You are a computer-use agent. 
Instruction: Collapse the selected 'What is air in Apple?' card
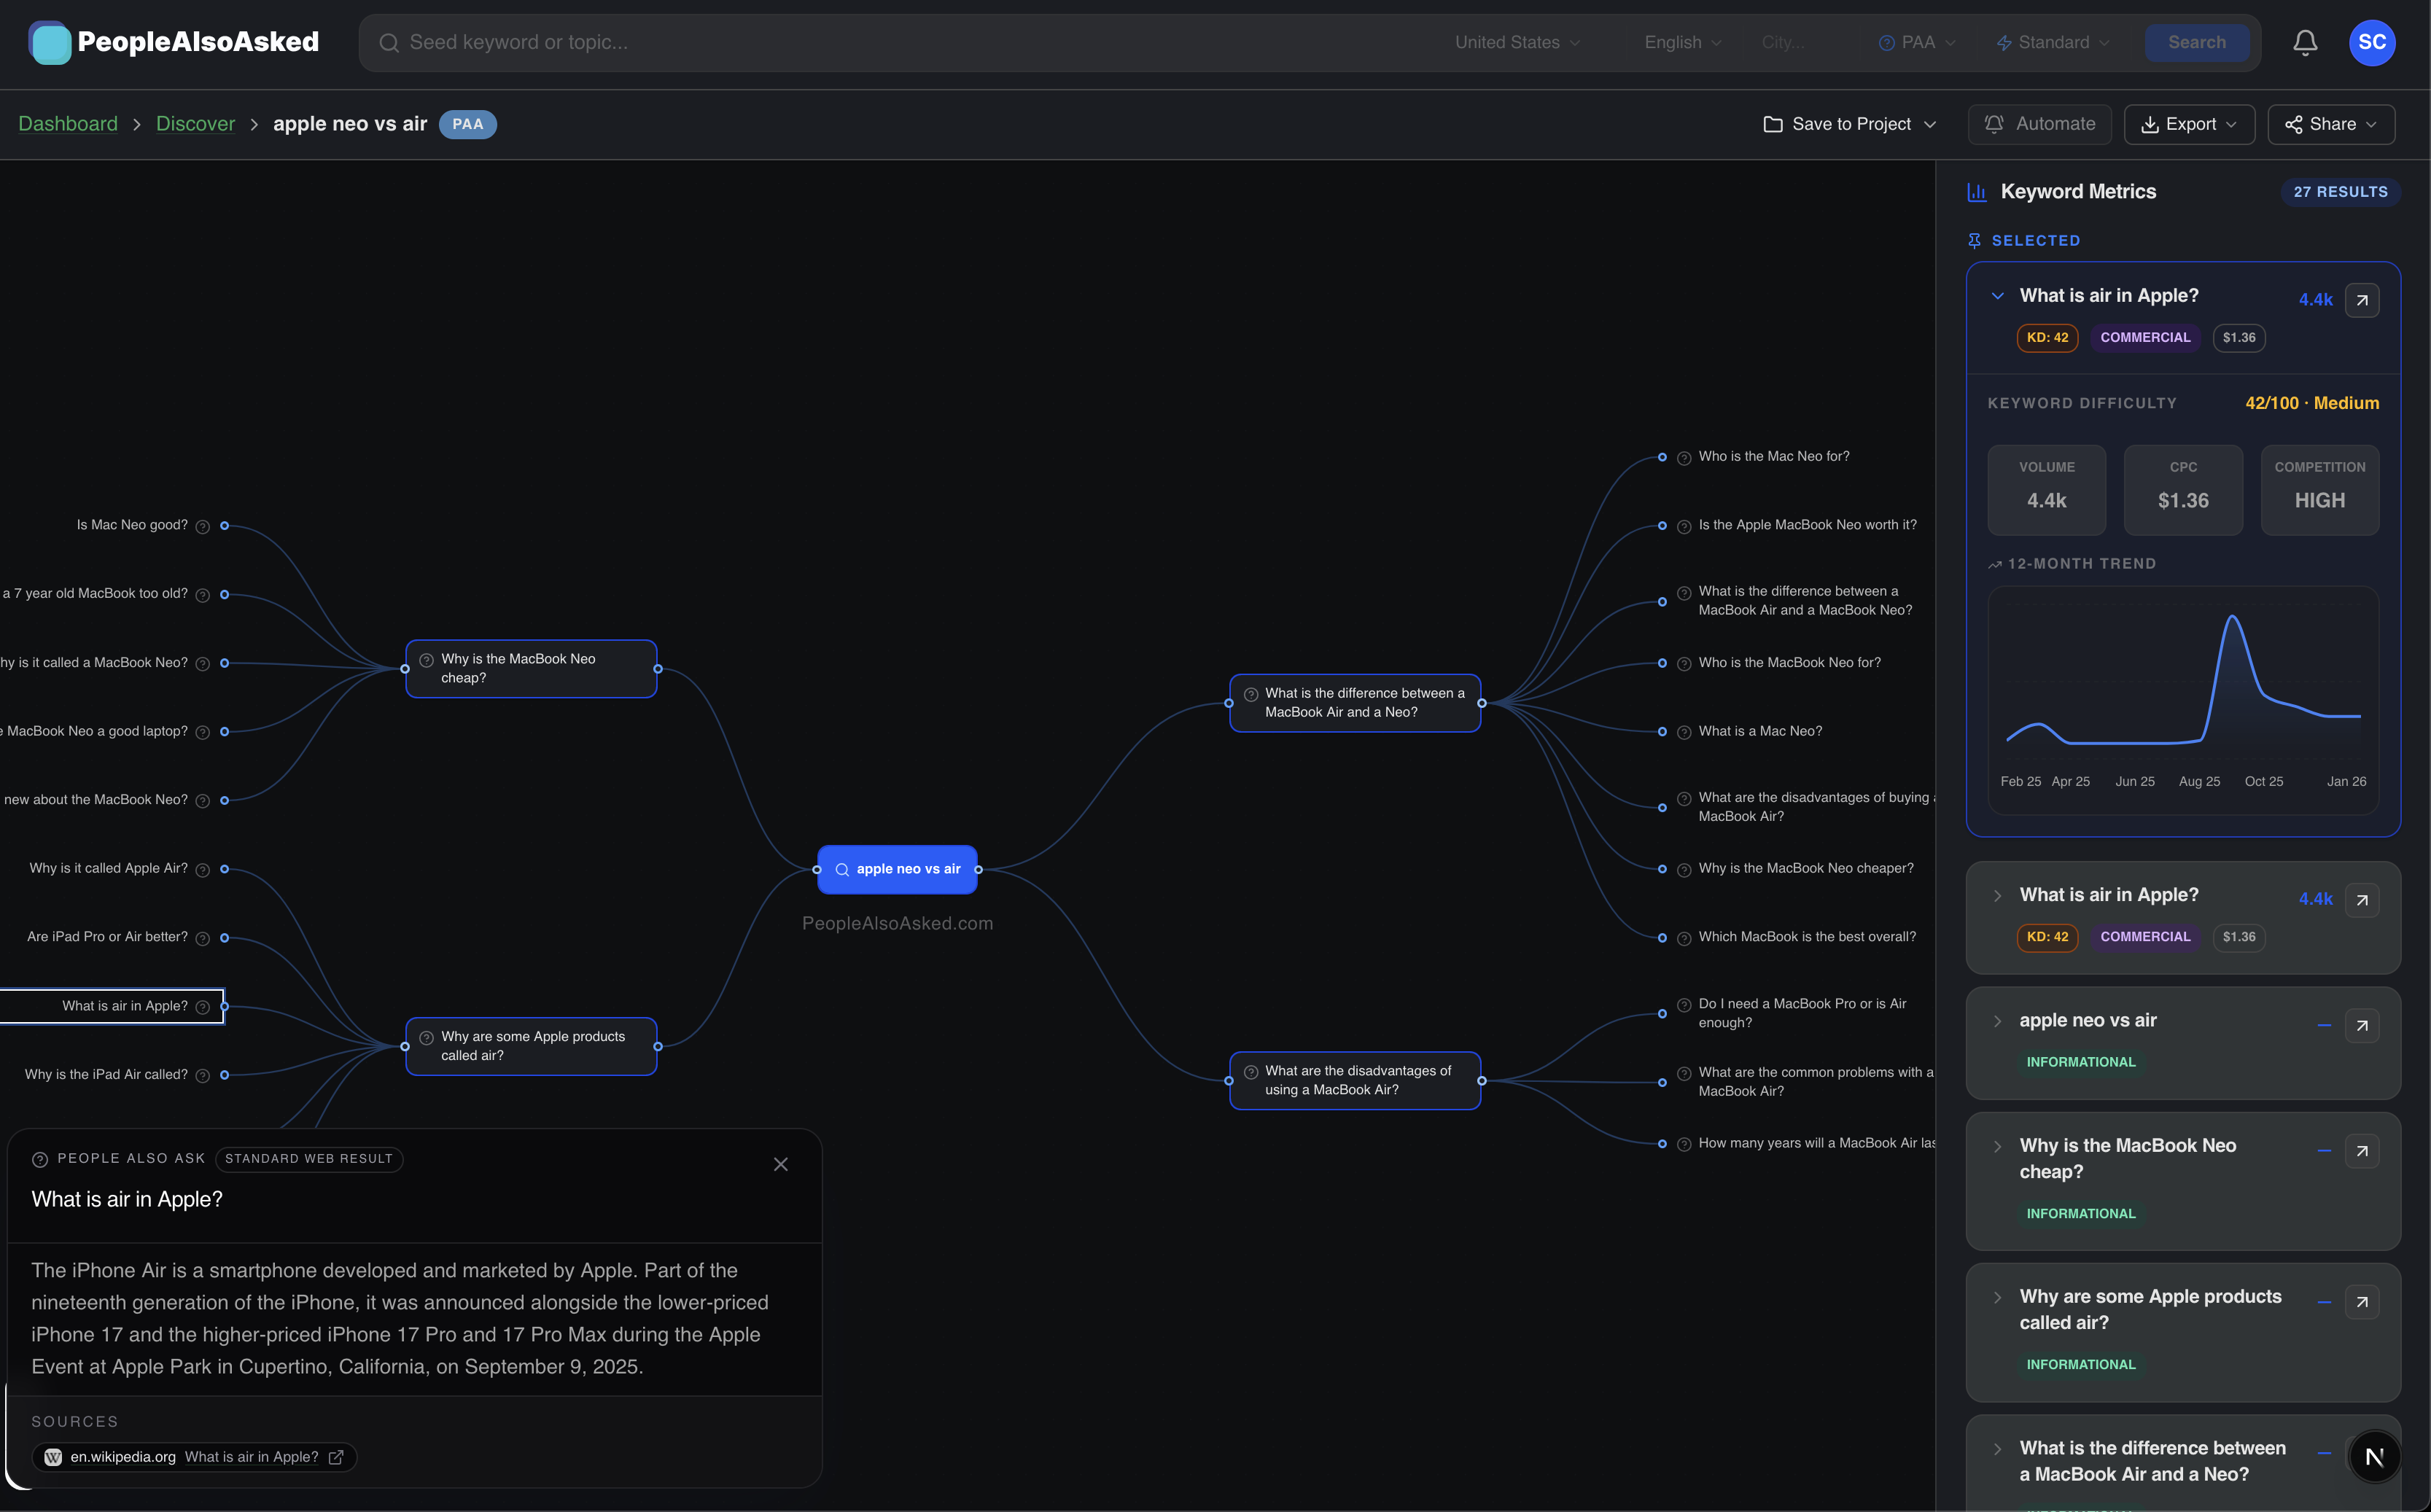[1997, 296]
